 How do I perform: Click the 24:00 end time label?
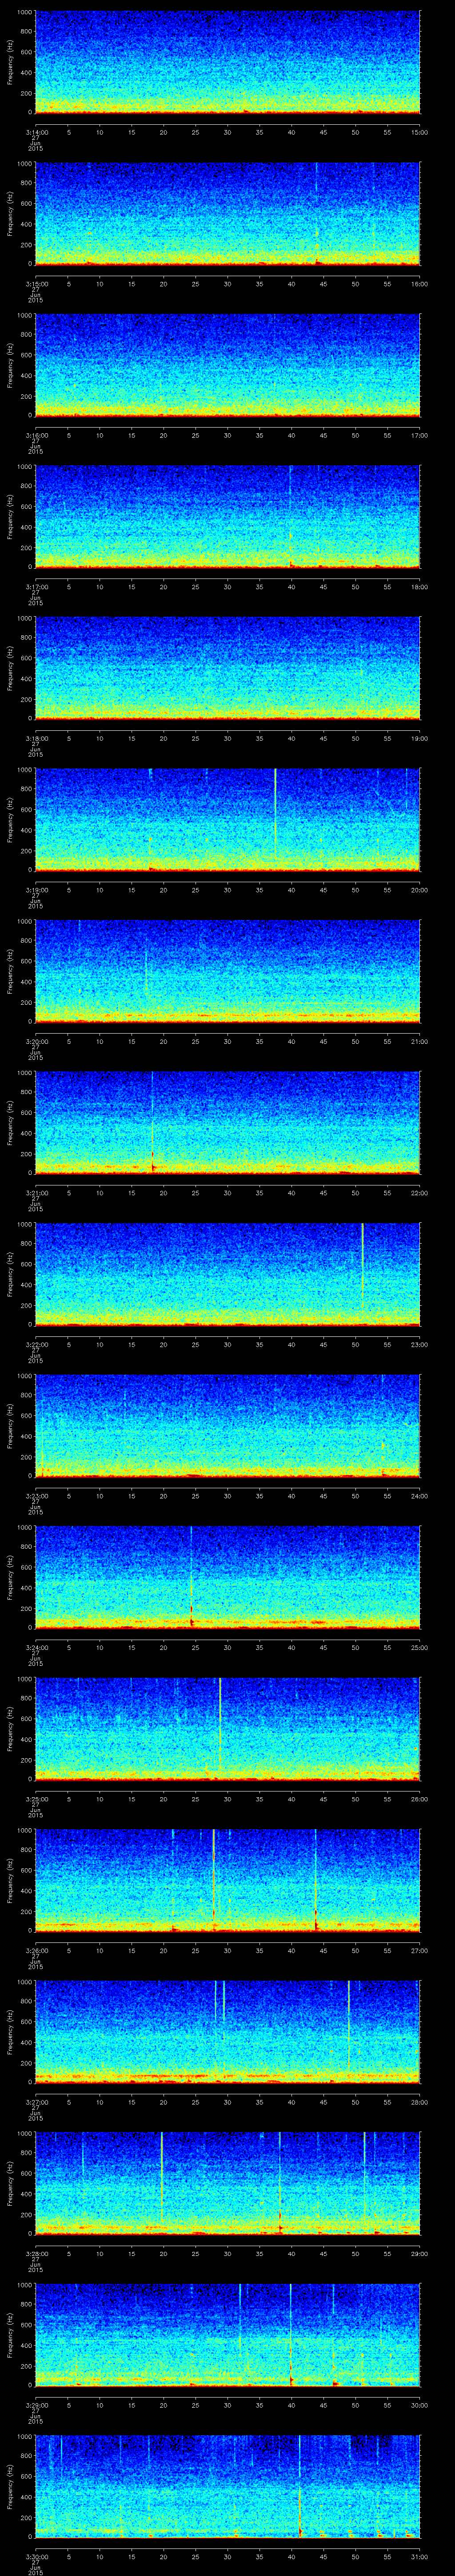420,1496
